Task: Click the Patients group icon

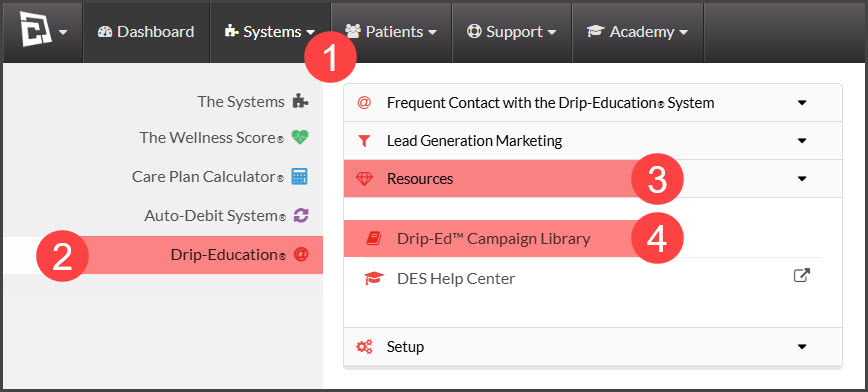Action: click(x=353, y=32)
